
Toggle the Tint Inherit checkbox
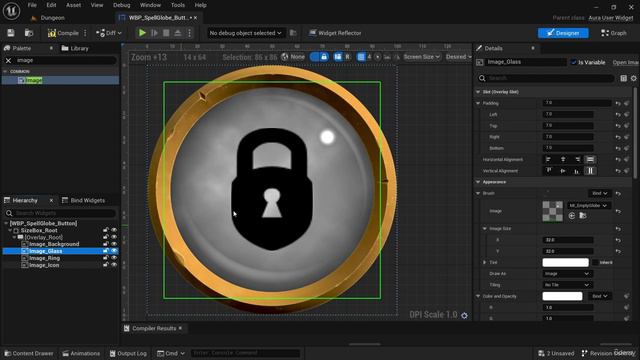tap(596, 262)
